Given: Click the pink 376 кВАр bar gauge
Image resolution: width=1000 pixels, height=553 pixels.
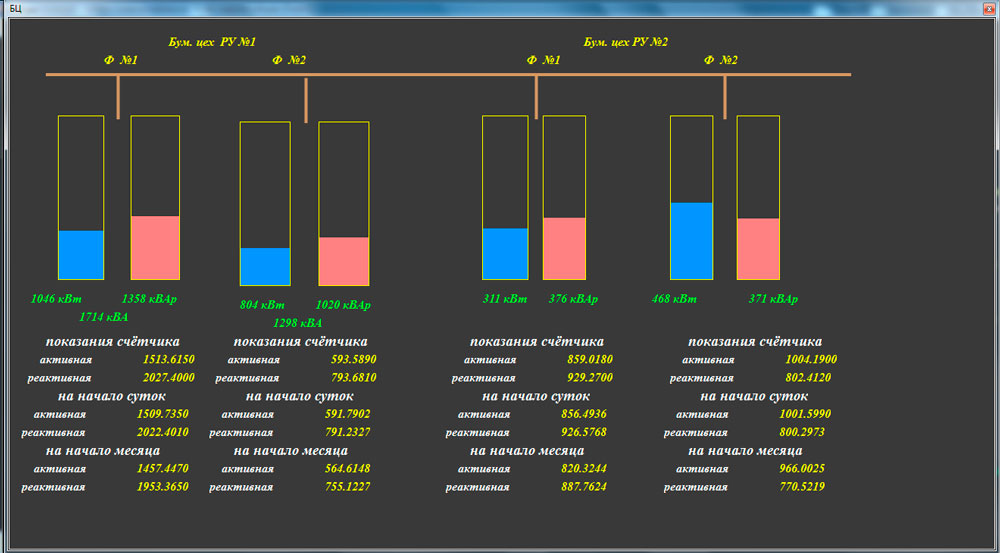Looking at the screenshot, I should tap(564, 248).
